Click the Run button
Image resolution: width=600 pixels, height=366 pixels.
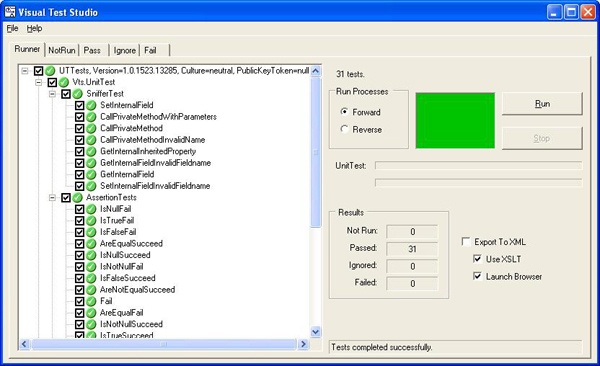point(542,104)
